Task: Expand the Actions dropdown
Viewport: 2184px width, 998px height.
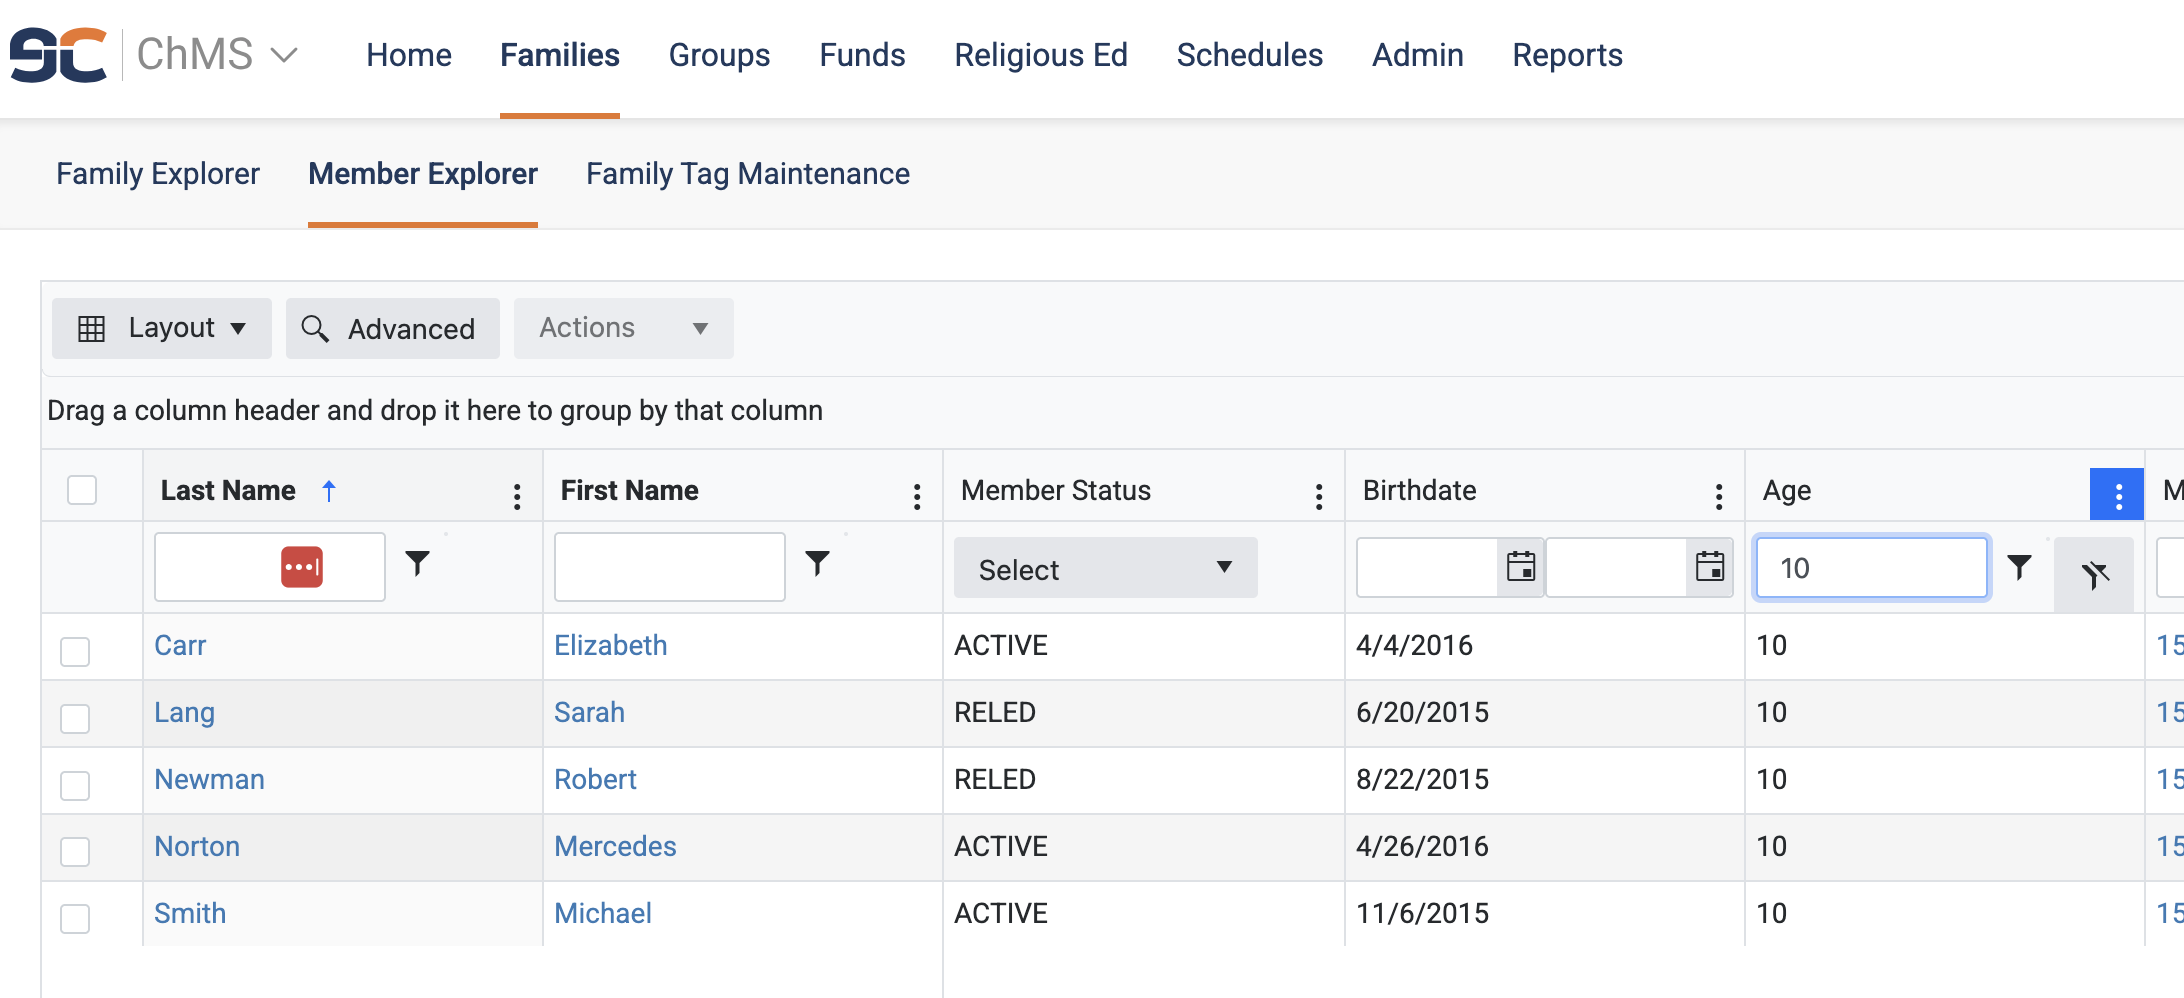Action: click(x=624, y=328)
